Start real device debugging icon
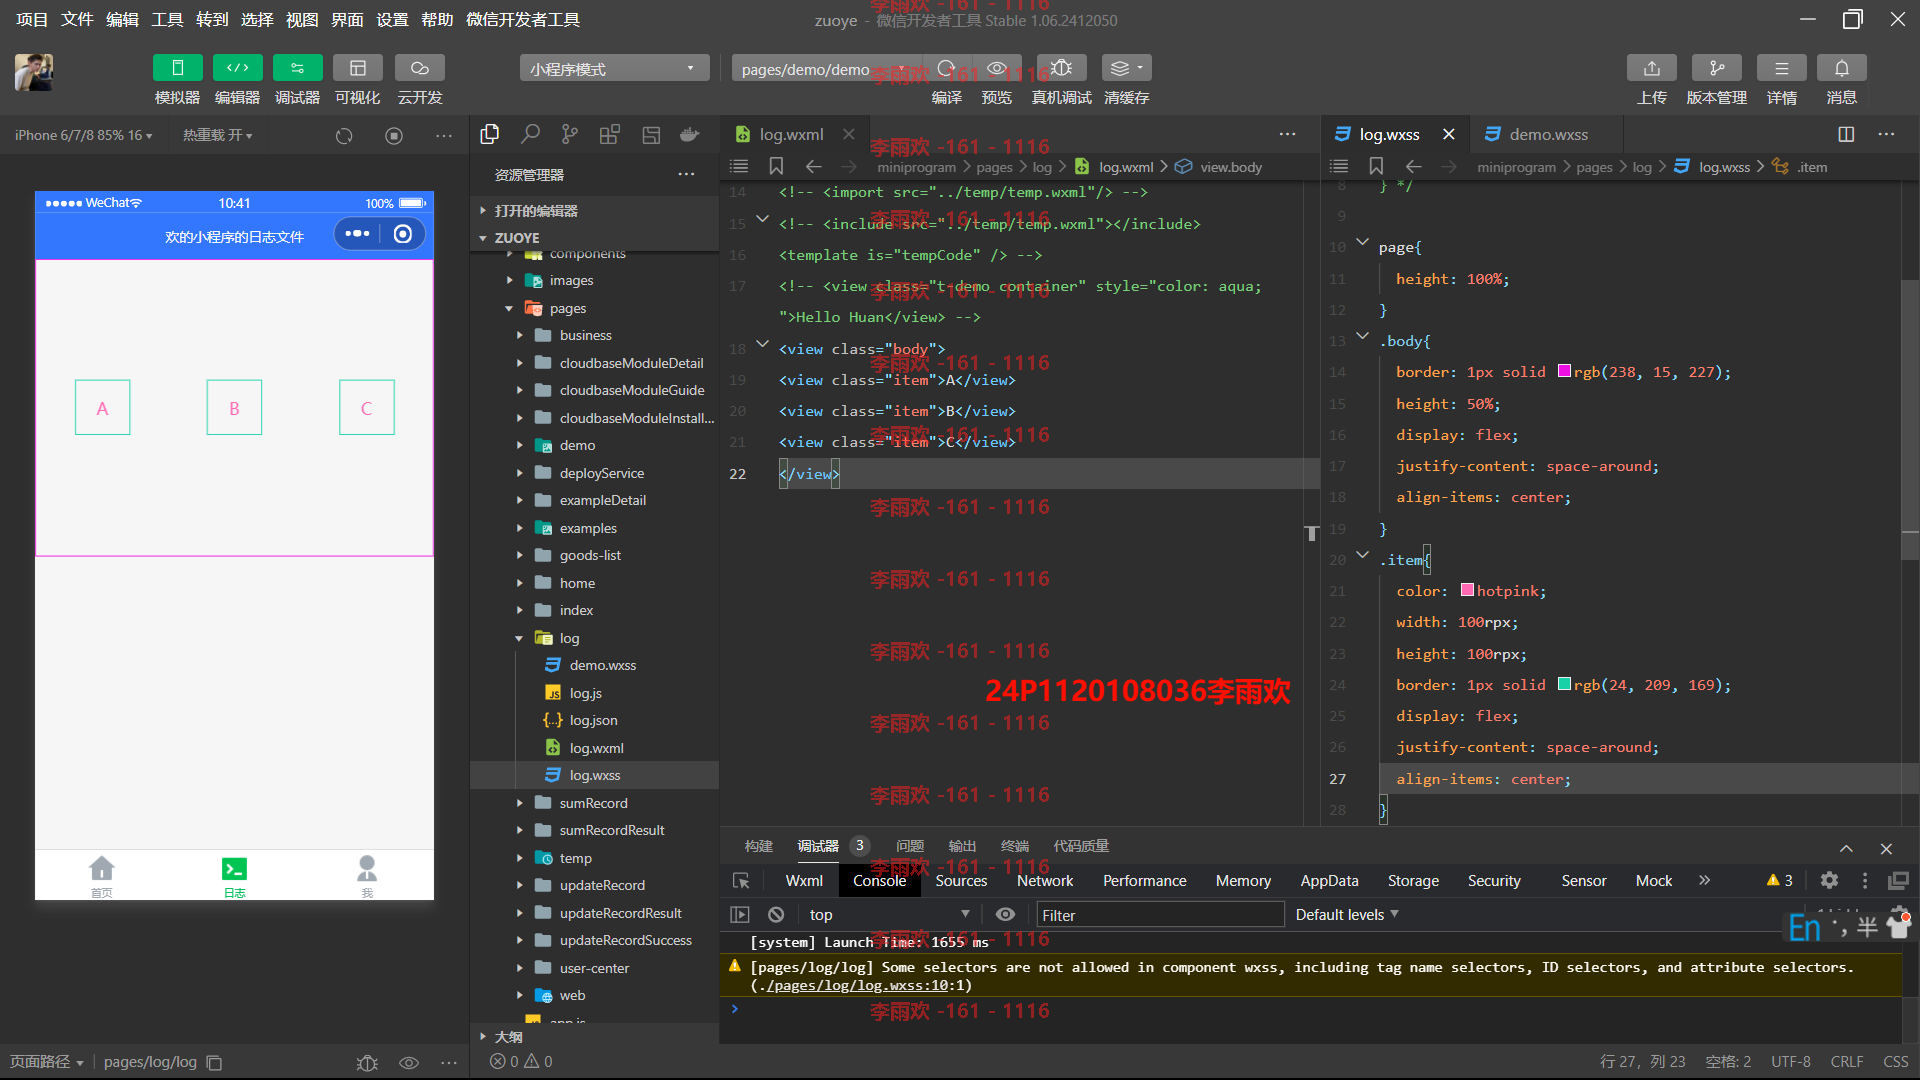 1062,68
